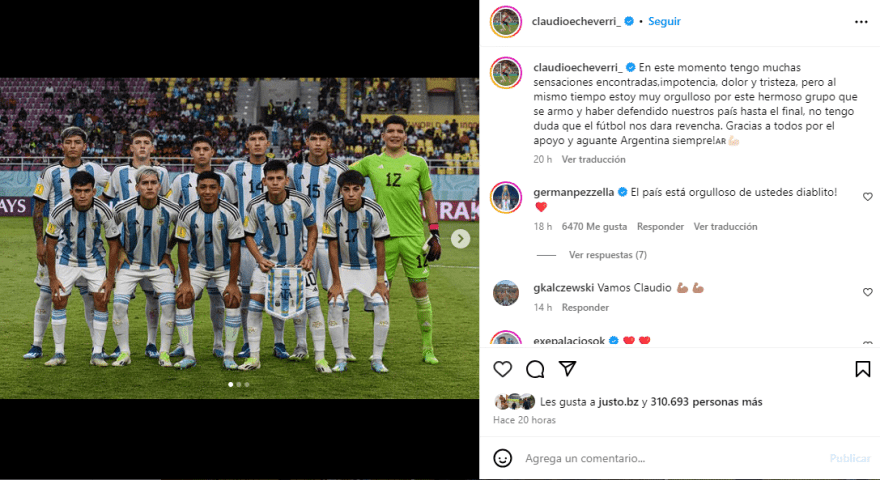Image resolution: width=880 pixels, height=480 pixels.
Task: Expand Ver respuestas (7) replies
Action: pyautogui.click(x=608, y=255)
